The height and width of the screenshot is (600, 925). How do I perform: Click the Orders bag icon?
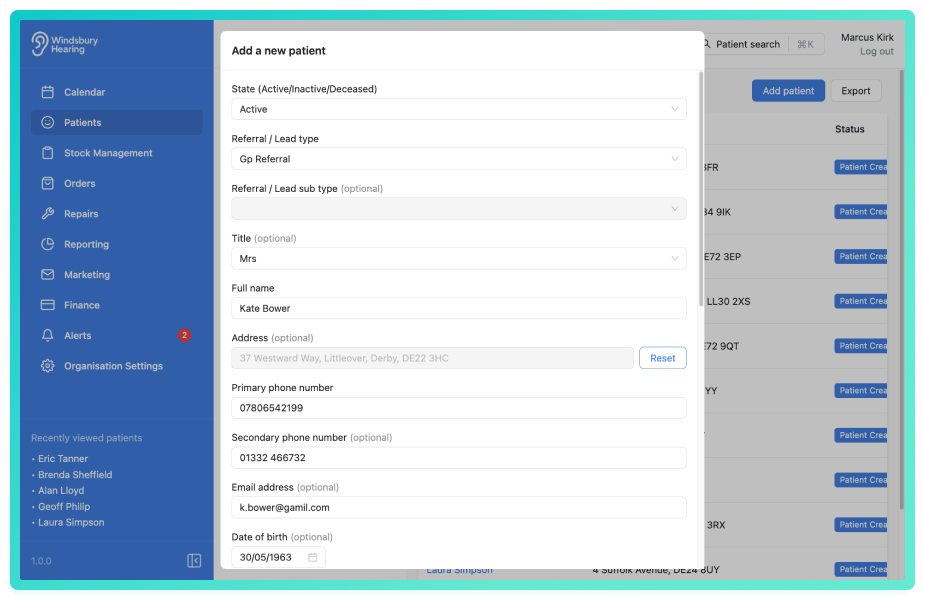tap(48, 183)
